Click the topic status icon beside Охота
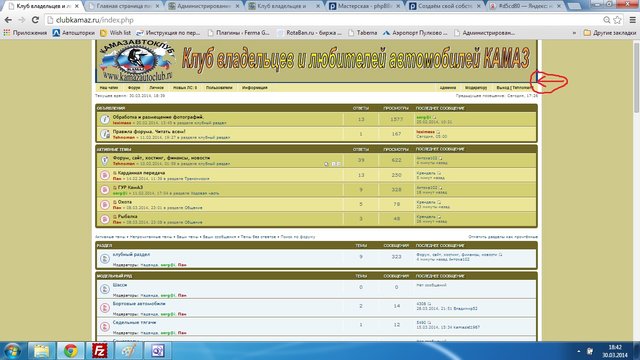This screenshot has width=640, height=360. tap(104, 204)
